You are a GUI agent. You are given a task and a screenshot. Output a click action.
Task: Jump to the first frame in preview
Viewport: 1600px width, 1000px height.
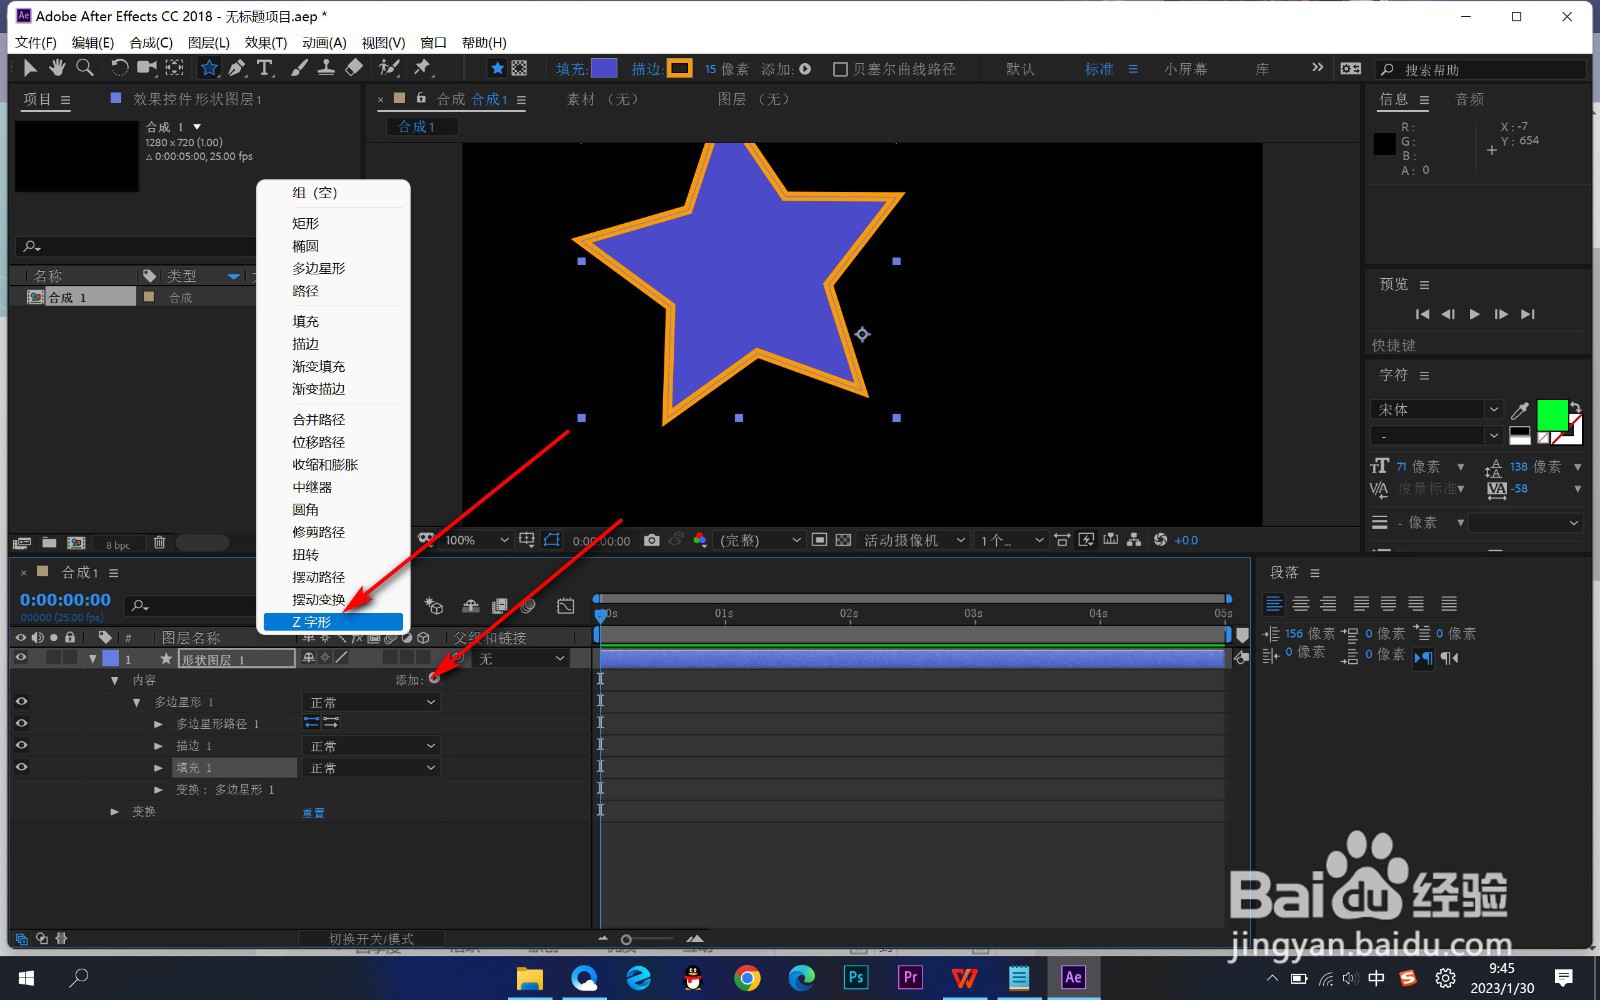1422,314
